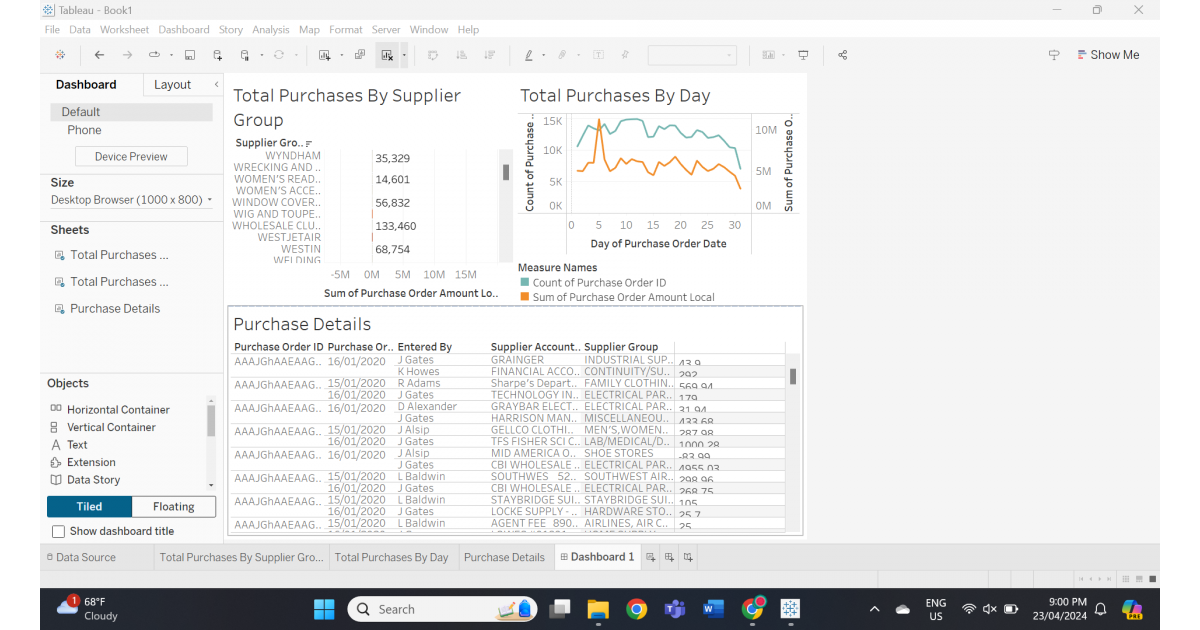
Task: Collapse the side pane with chevron
Action: (x=216, y=85)
